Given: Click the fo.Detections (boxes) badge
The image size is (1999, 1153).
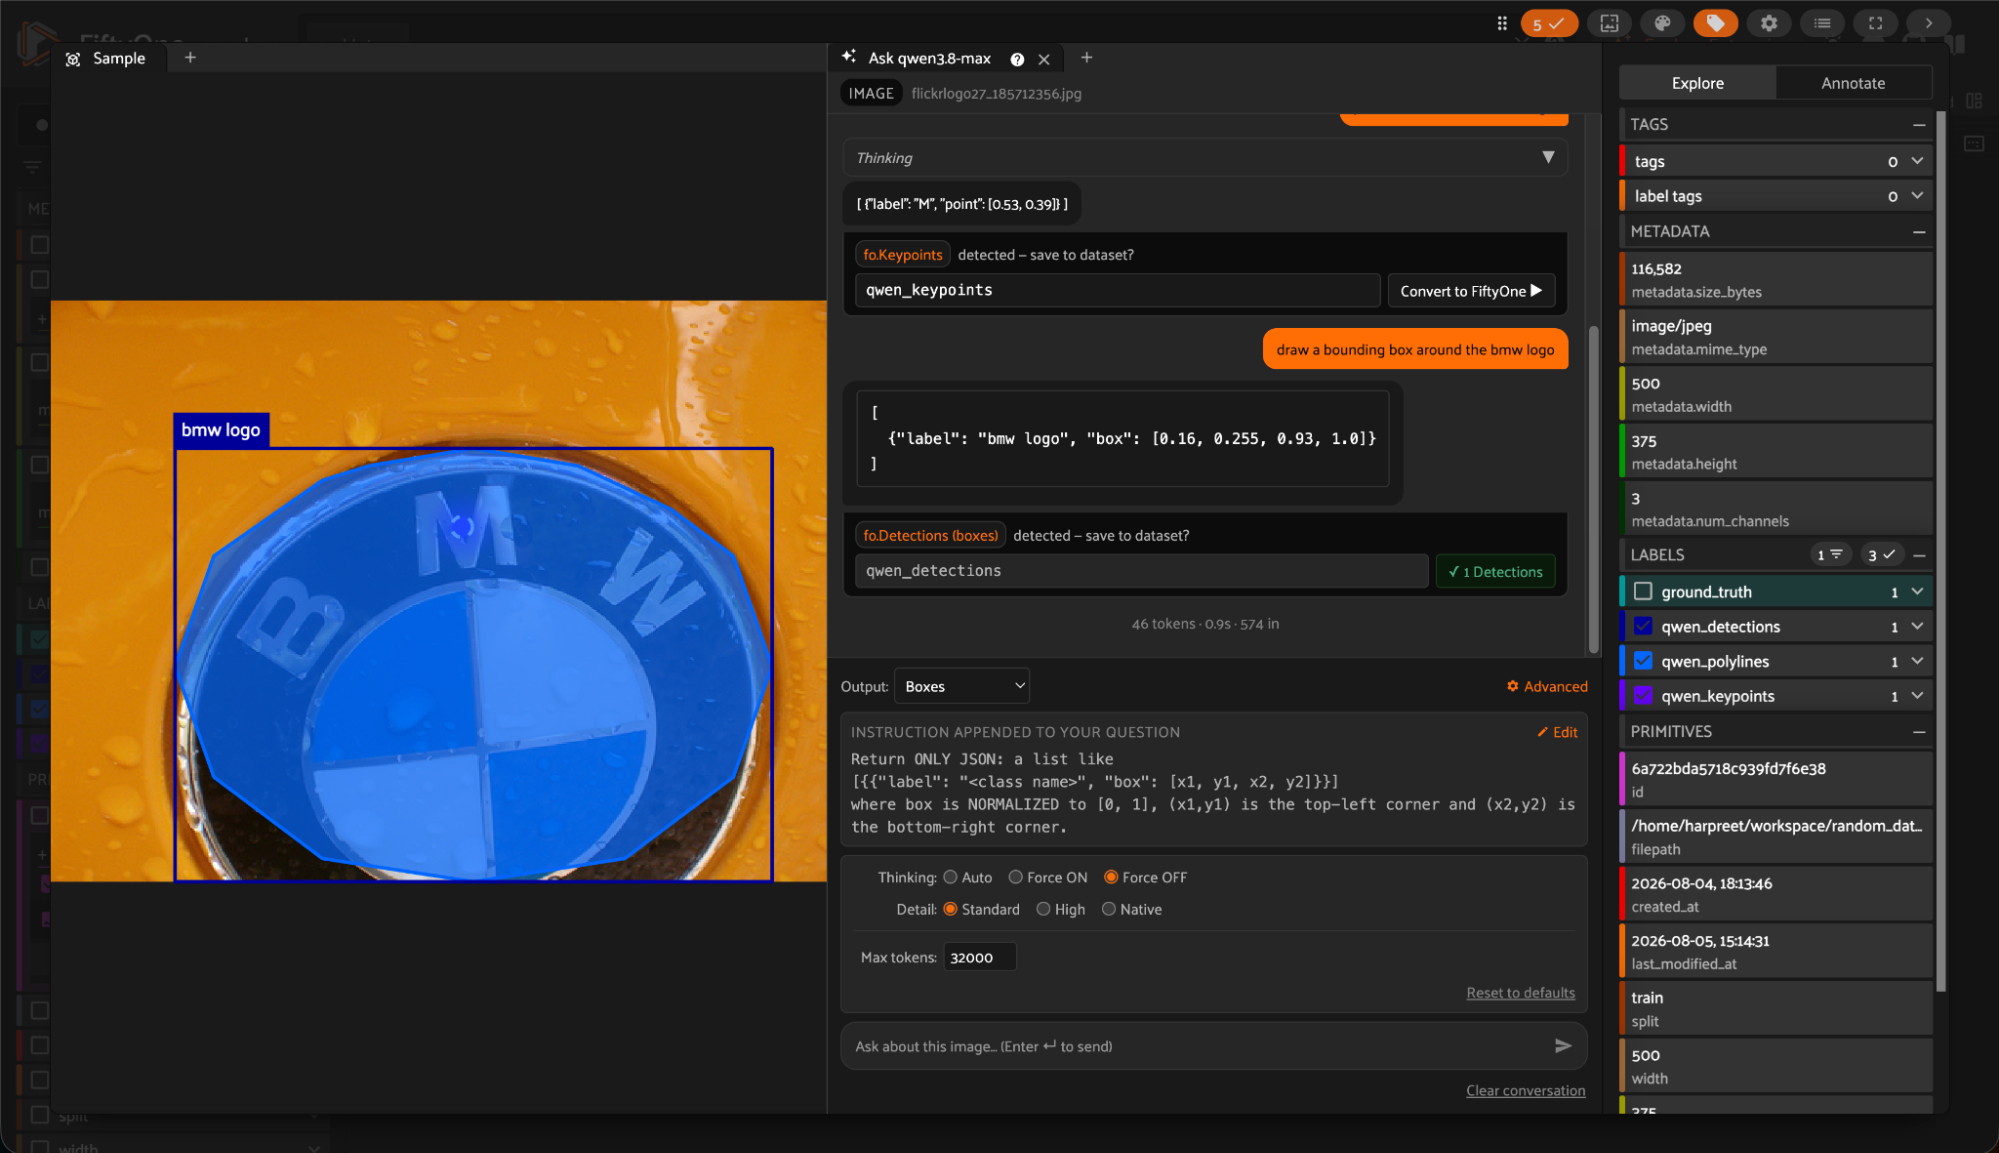Looking at the screenshot, I should coord(930,536).
